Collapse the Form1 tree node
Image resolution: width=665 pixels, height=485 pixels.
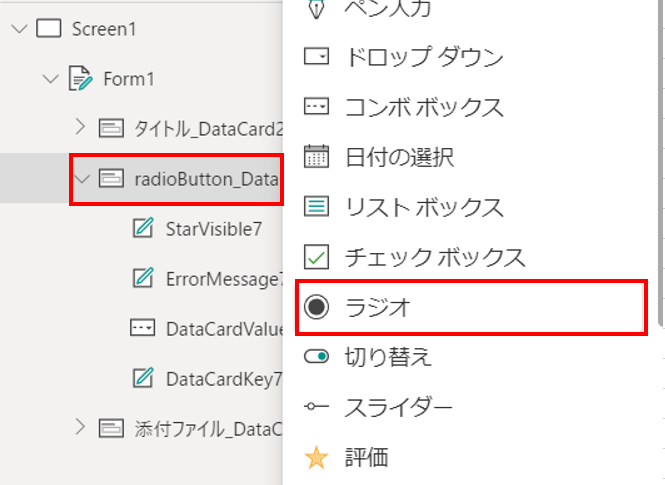pyautogui.click(x=50, y=78)
